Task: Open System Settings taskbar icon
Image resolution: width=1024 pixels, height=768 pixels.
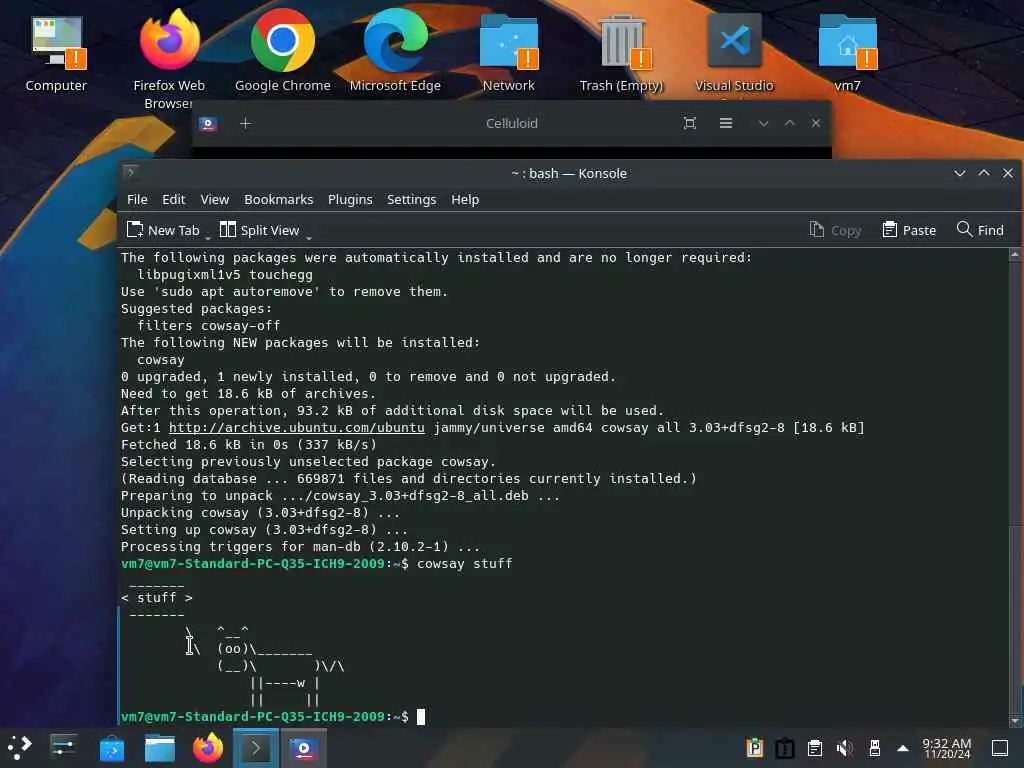Action: 63,748
